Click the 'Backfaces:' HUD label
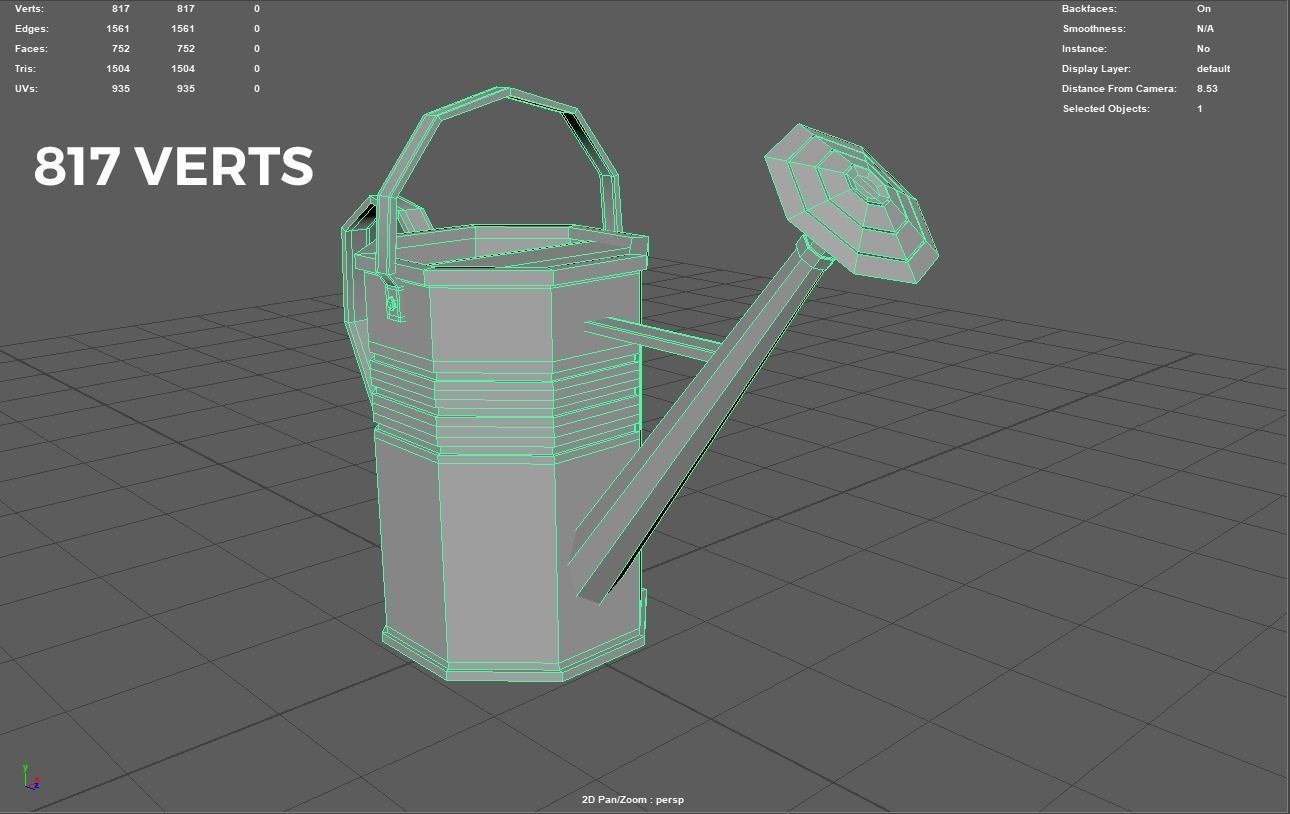Screen dimensions: 1290x814 pos(1089,8)
